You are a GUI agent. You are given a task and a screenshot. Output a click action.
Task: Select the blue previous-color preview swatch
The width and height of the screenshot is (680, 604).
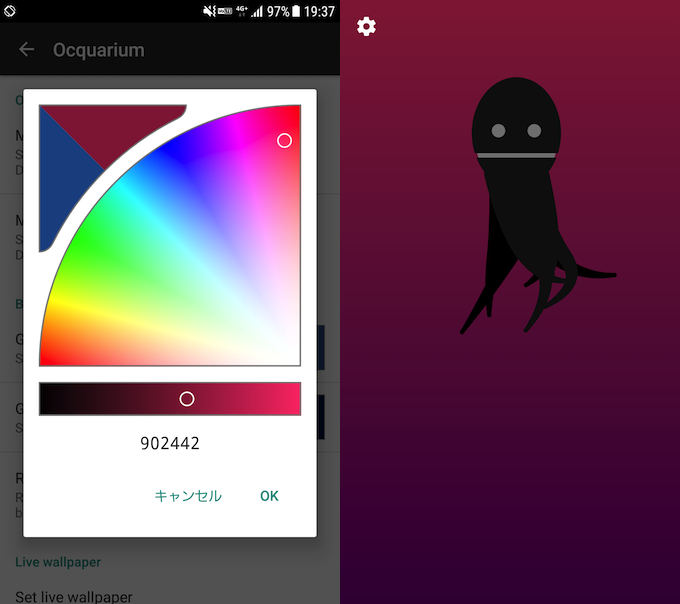[x=63, y=182]
